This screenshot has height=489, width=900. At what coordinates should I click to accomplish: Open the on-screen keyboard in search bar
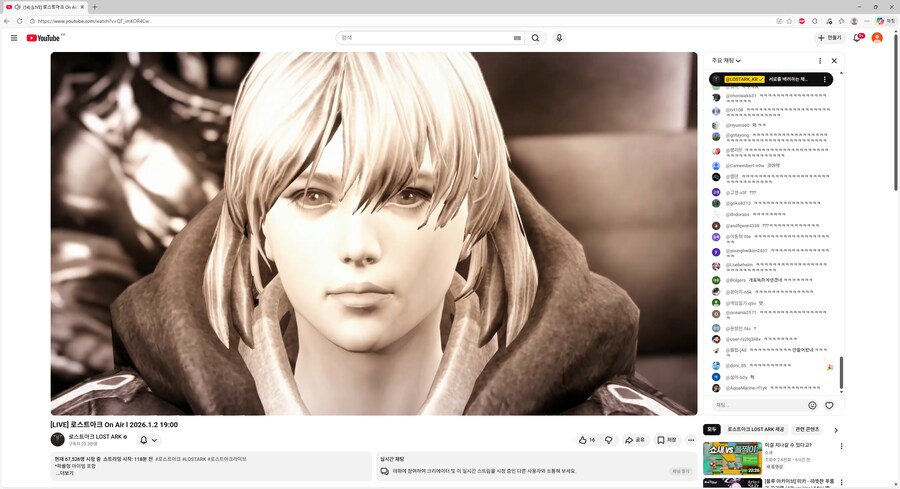tap(517, 38)
